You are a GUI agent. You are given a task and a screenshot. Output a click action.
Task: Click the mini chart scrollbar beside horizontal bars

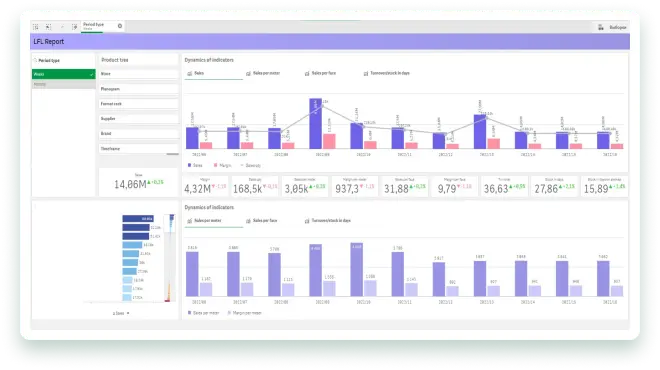pyautogui.click(x=169, y=258)
